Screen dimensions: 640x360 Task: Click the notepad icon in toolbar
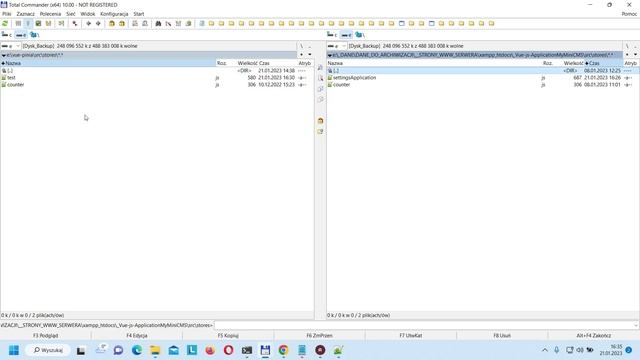(202, 24)
